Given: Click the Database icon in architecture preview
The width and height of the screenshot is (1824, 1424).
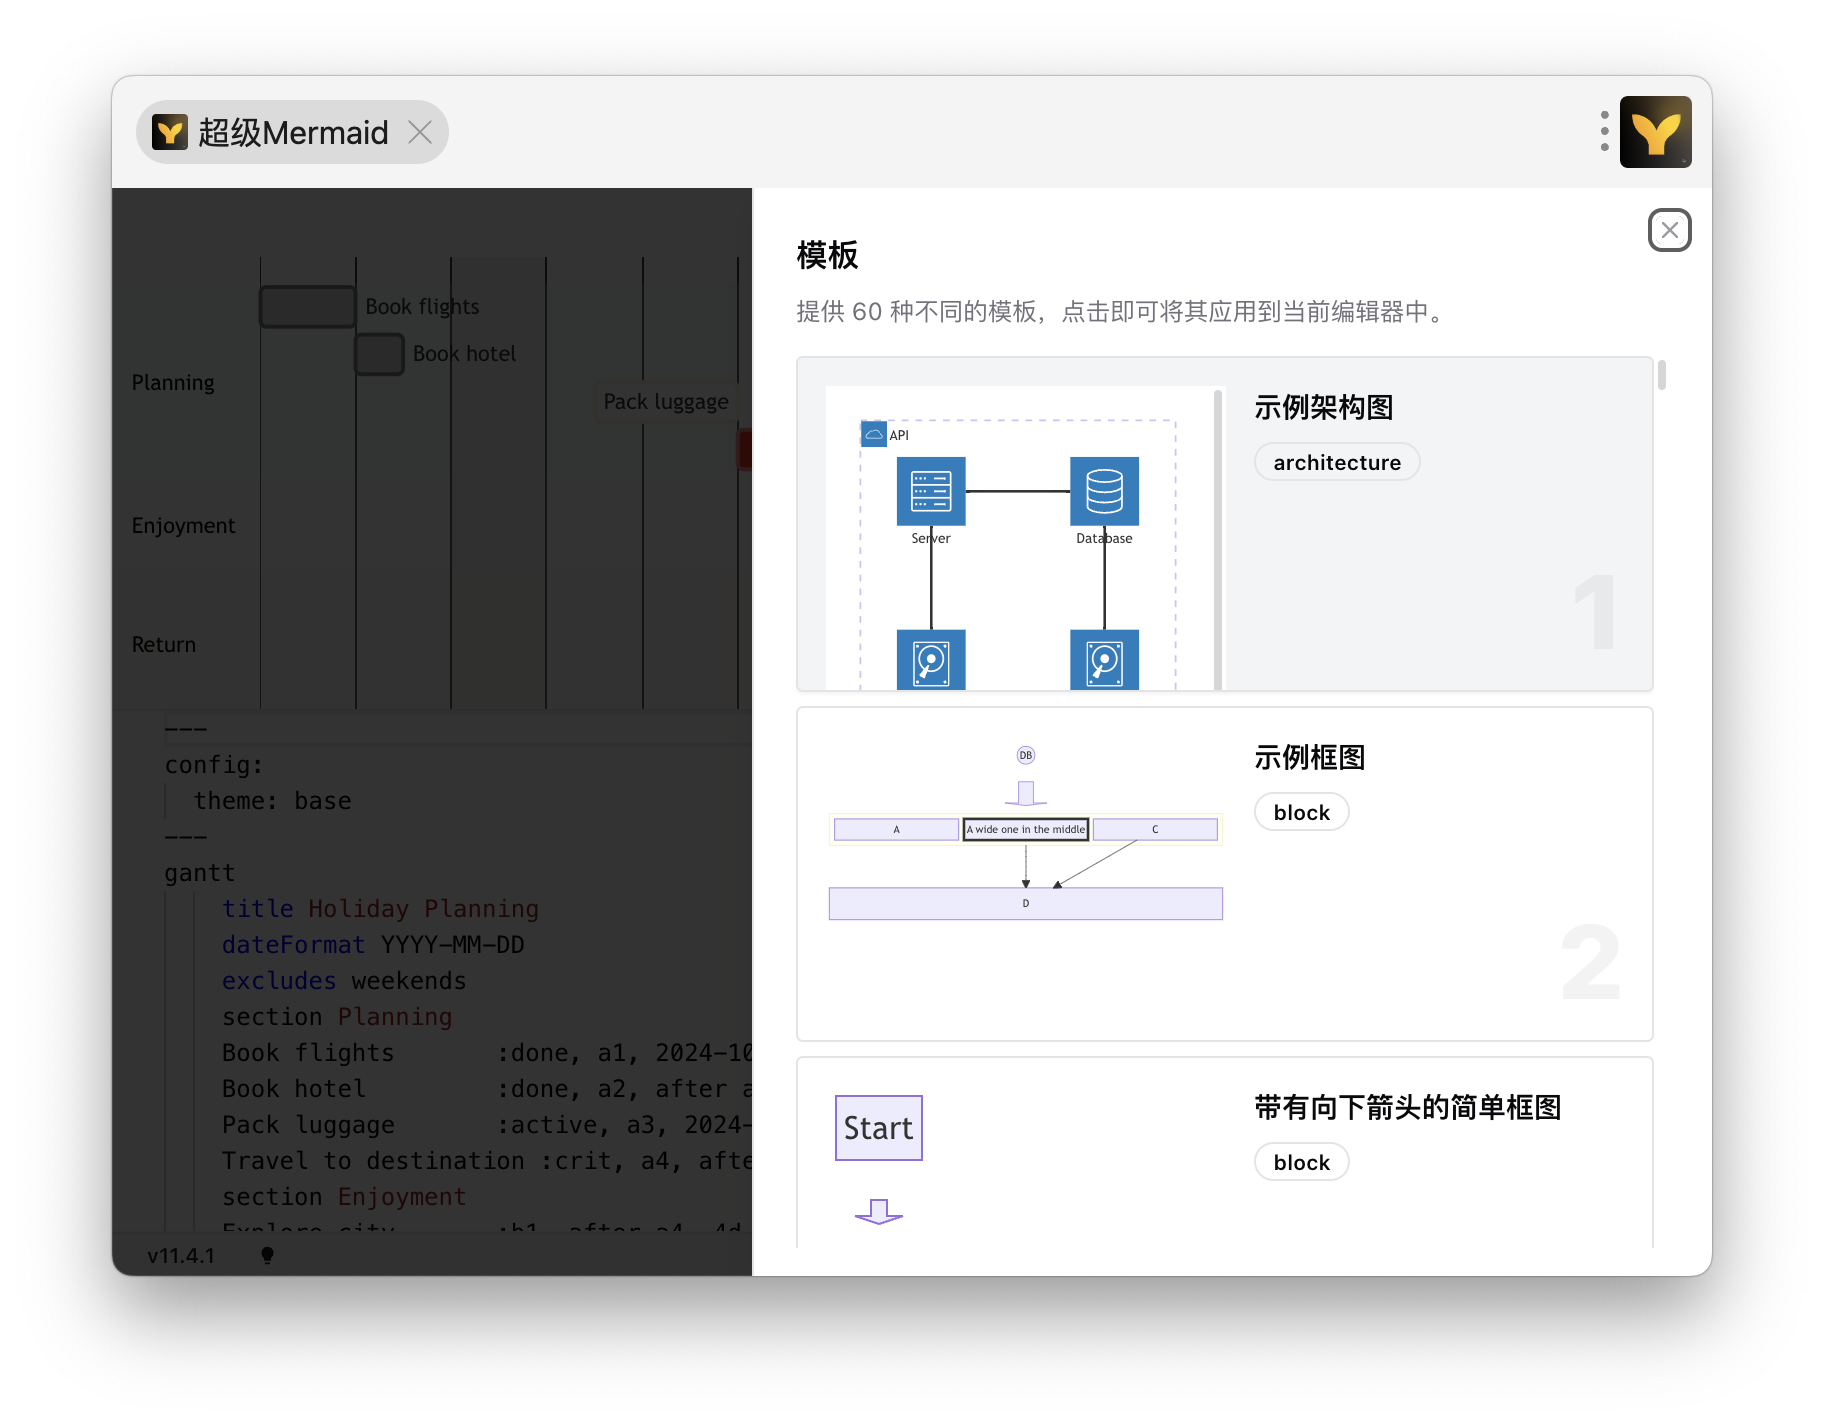Looking at the screenshot, I should (1104, 491).
